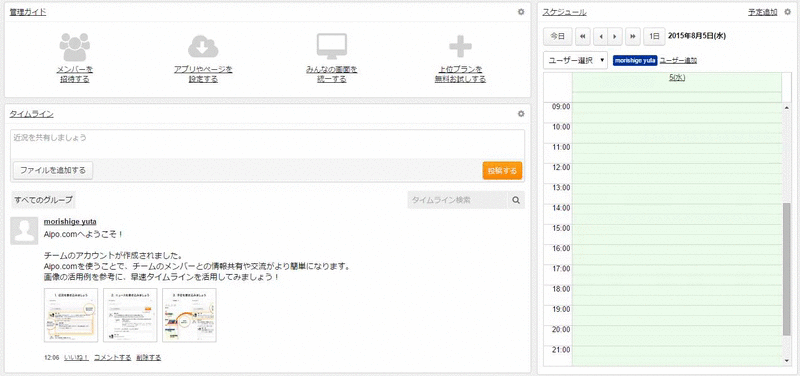Click the 投稿する orange button
The image size is (800, 376).
coord(503,170)
